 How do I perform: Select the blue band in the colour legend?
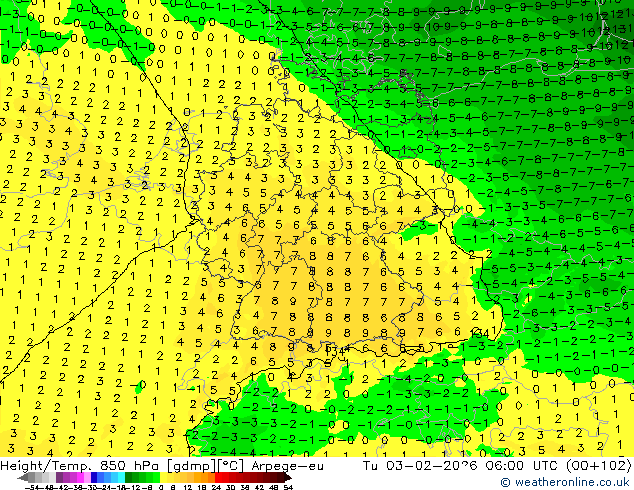pos(108,478)
